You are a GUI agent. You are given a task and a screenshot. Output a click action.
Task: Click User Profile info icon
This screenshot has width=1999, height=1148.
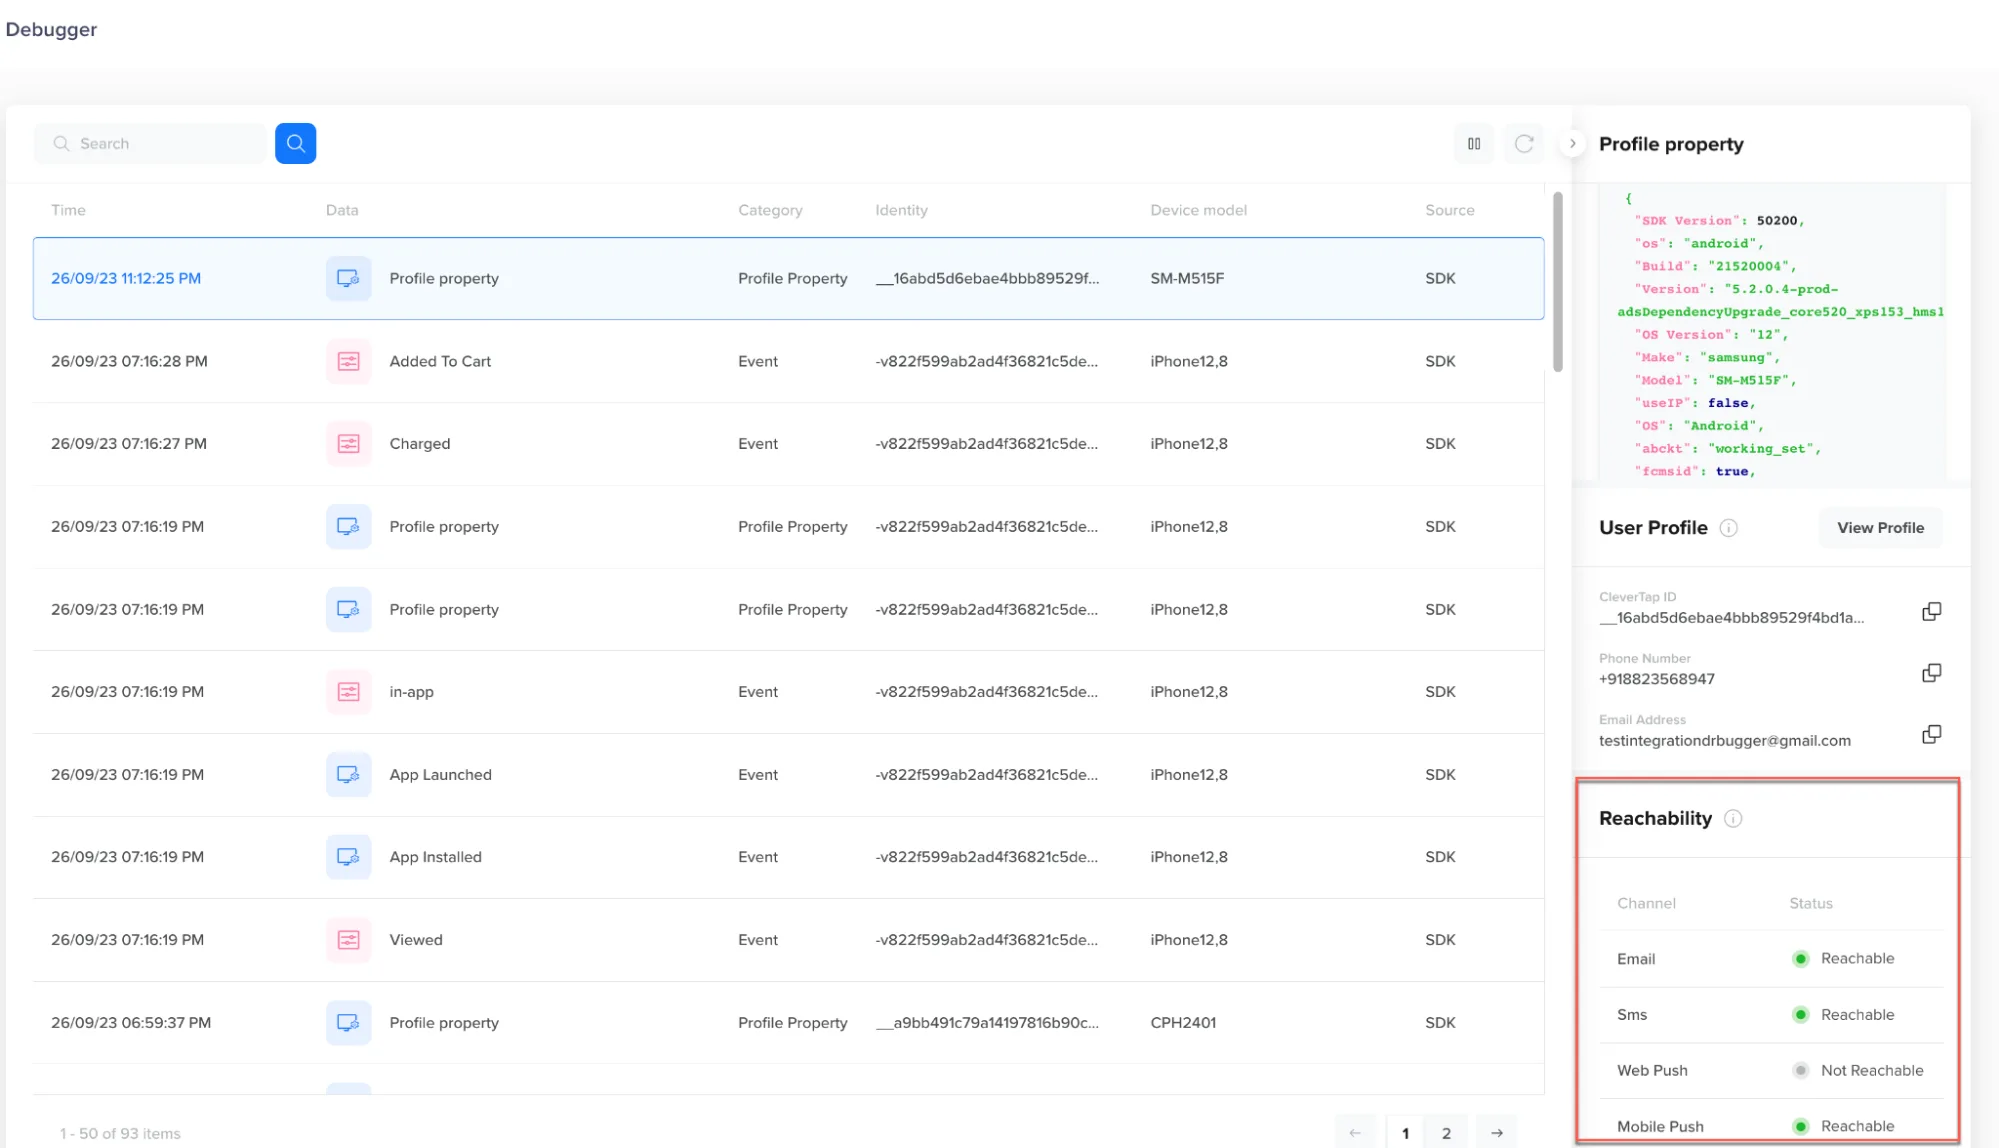tap(1728, 528)
